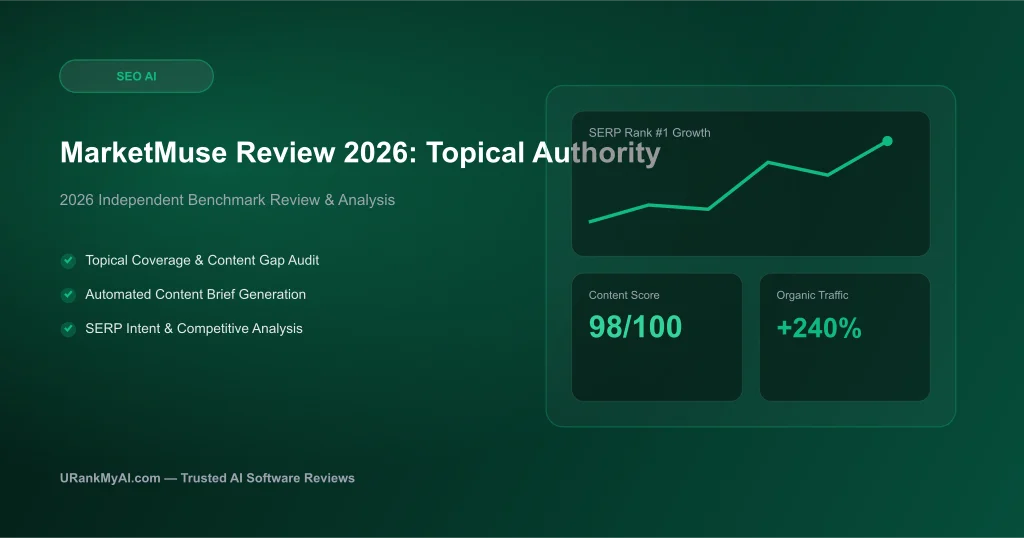This screenshot has width=1024, height=538.
Task: Click the +240% traffic value
Action: [818, 328]
